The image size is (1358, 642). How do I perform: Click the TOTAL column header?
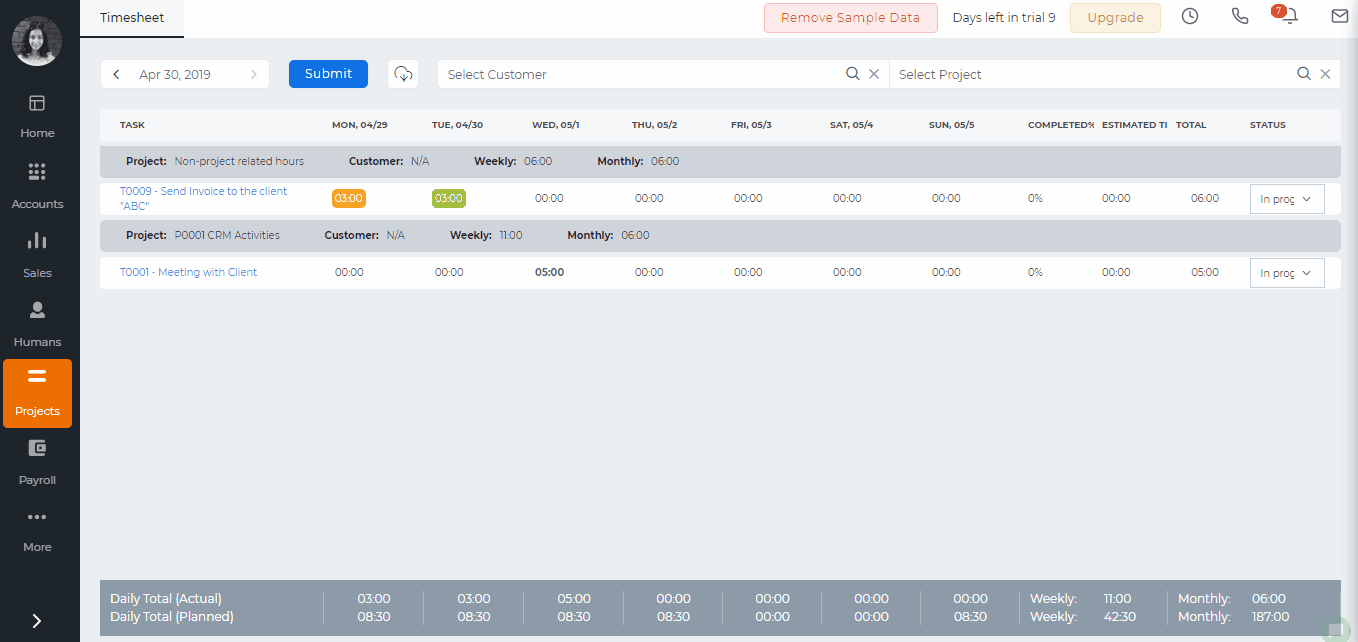[x=1191, y=125]
